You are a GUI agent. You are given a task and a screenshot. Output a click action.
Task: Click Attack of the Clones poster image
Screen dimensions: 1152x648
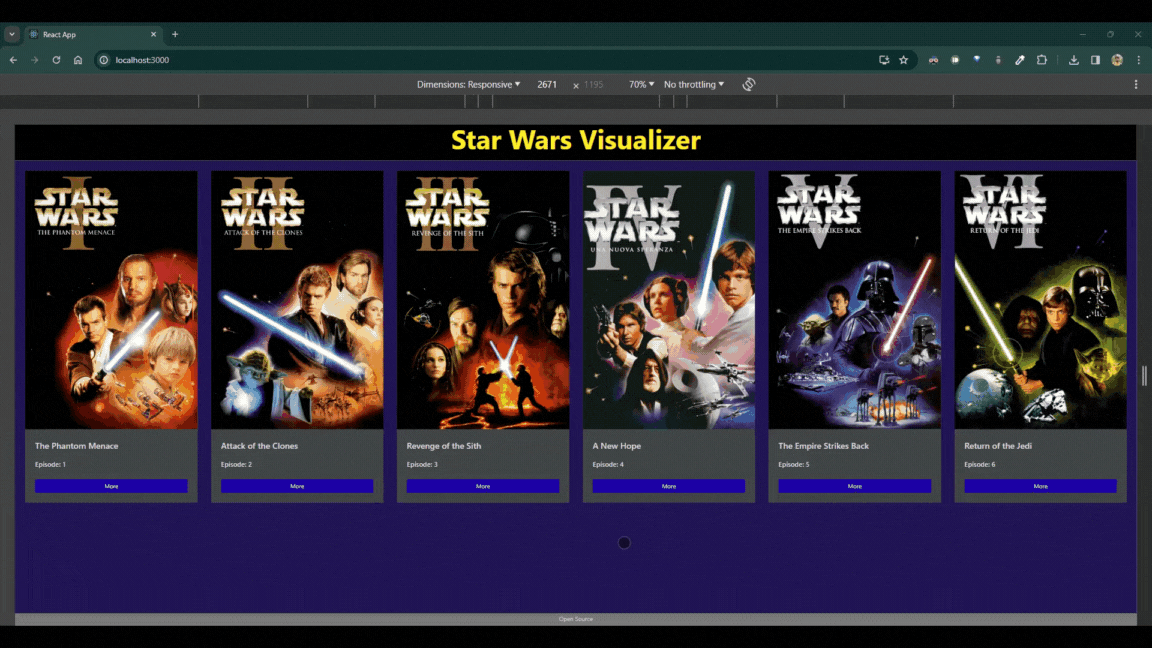[297, 300]
